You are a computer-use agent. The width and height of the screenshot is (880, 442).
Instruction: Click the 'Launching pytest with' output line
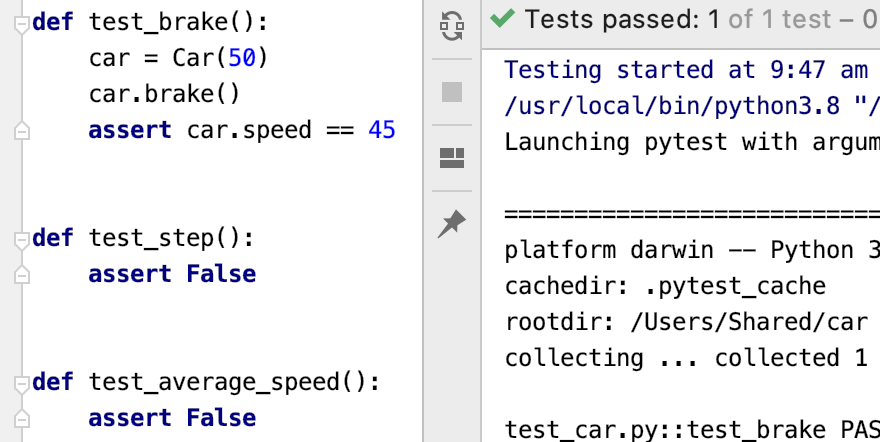pos(692,142)
